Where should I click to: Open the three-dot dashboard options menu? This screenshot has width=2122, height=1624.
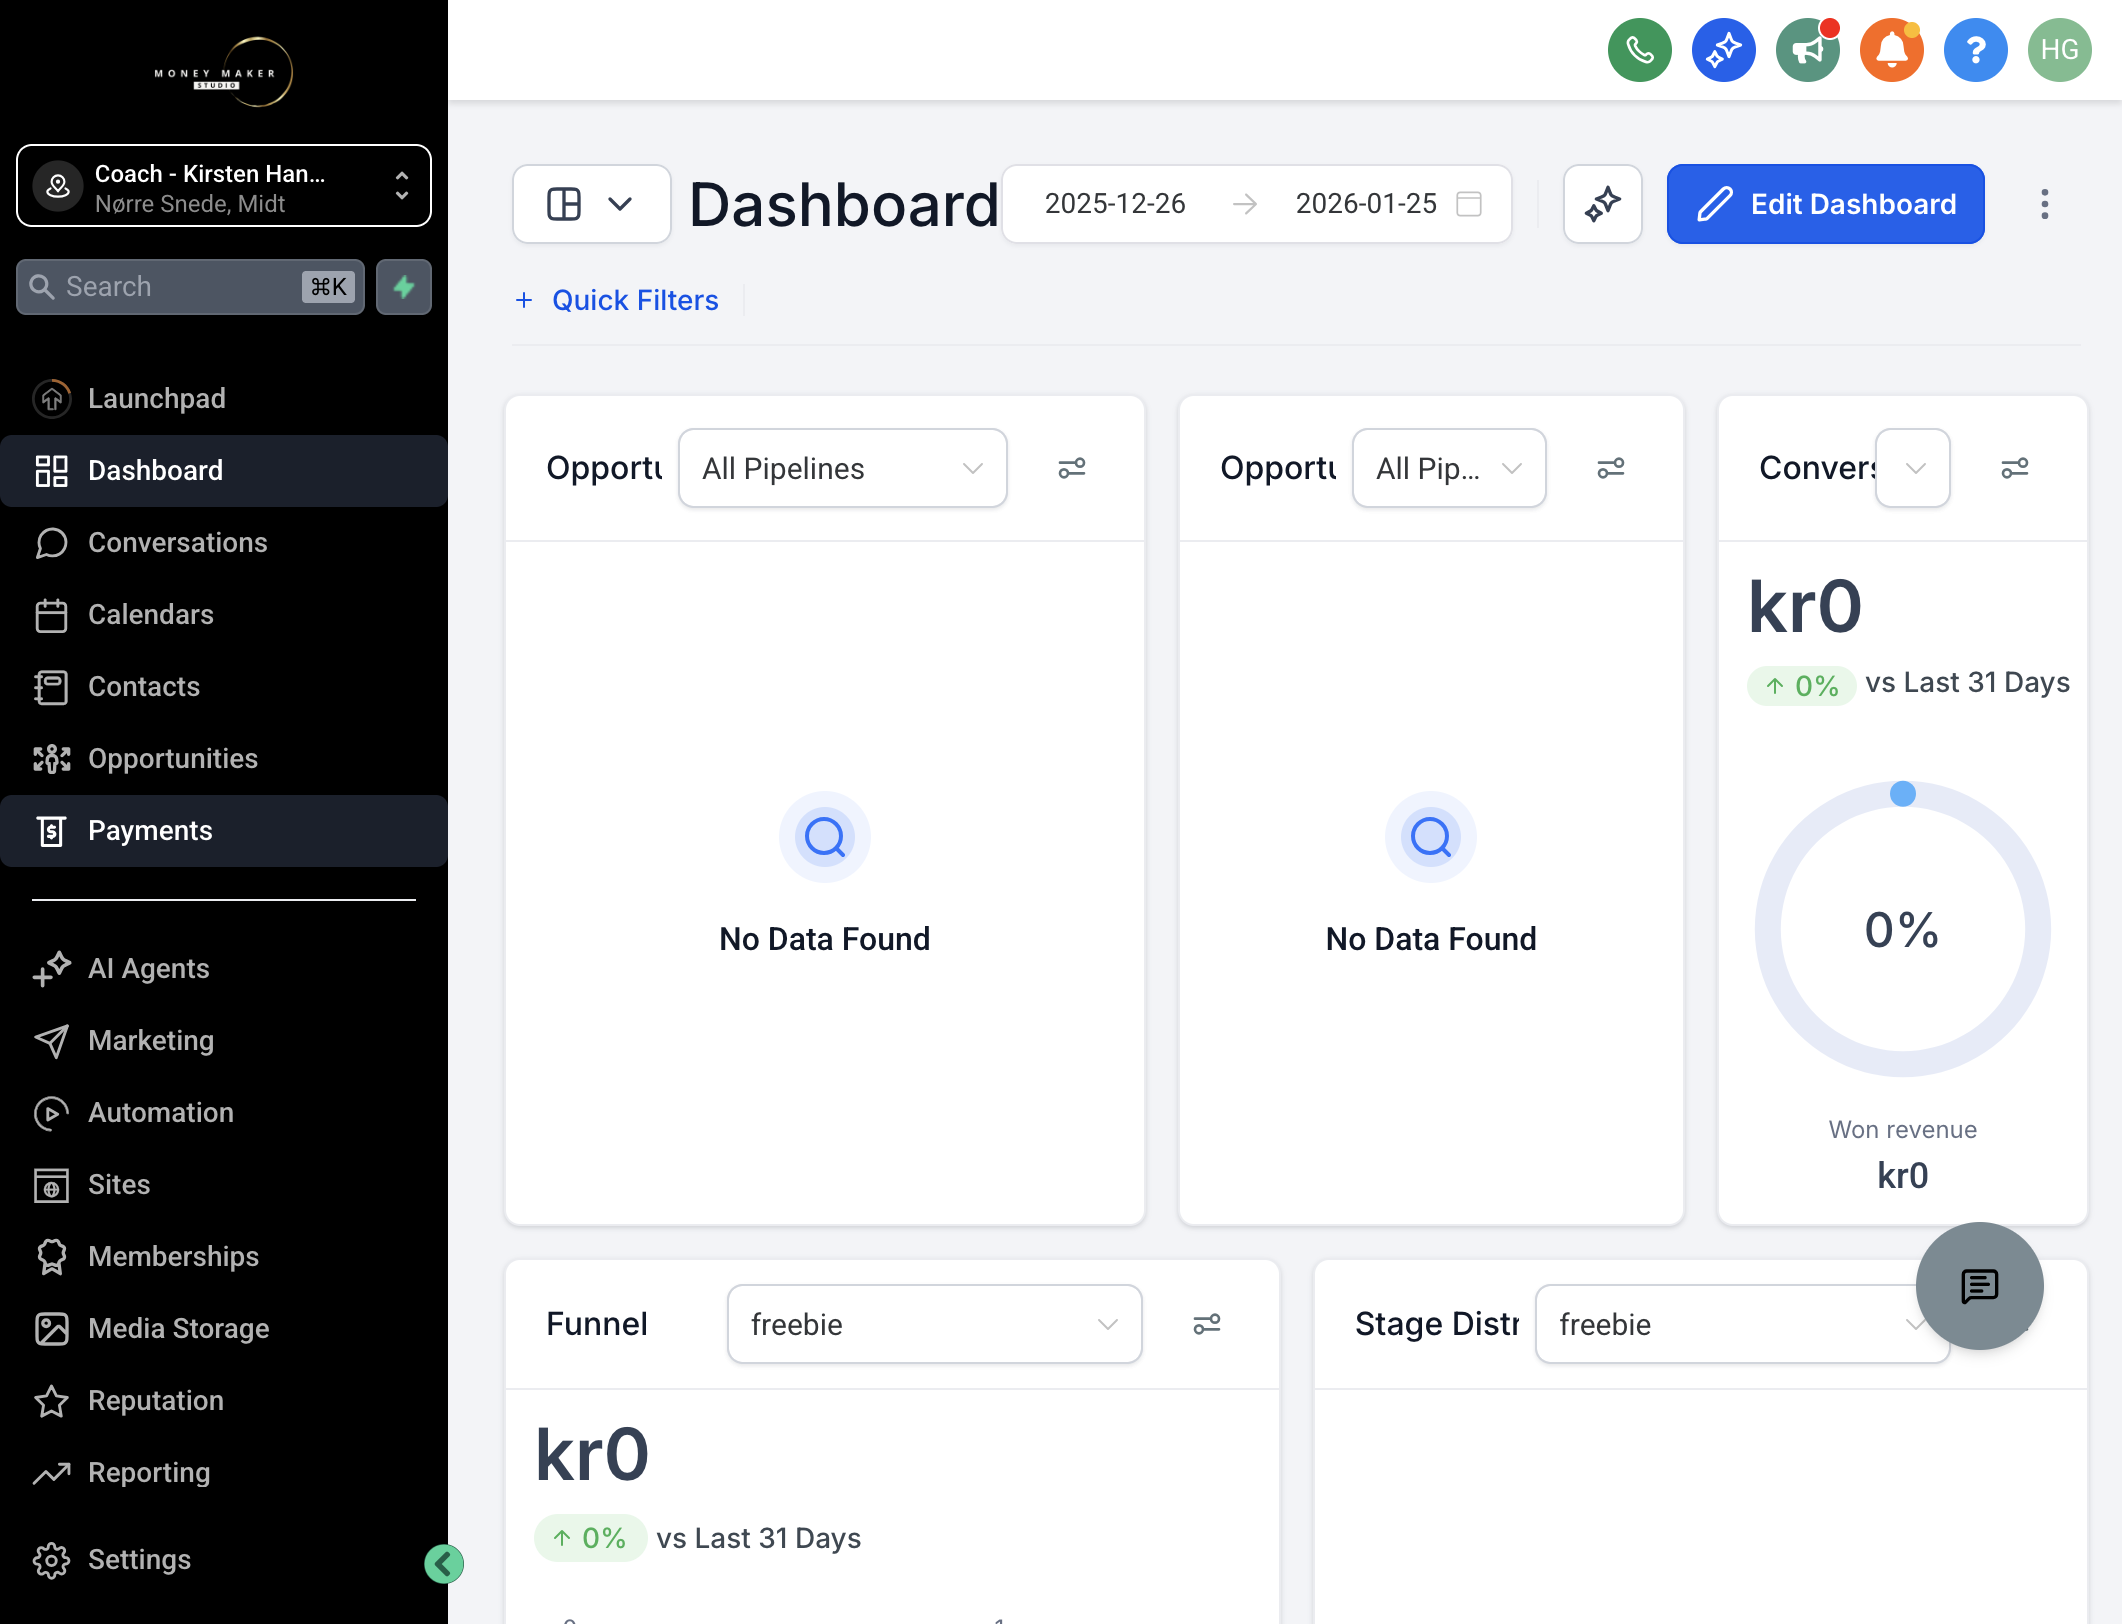2044,204
